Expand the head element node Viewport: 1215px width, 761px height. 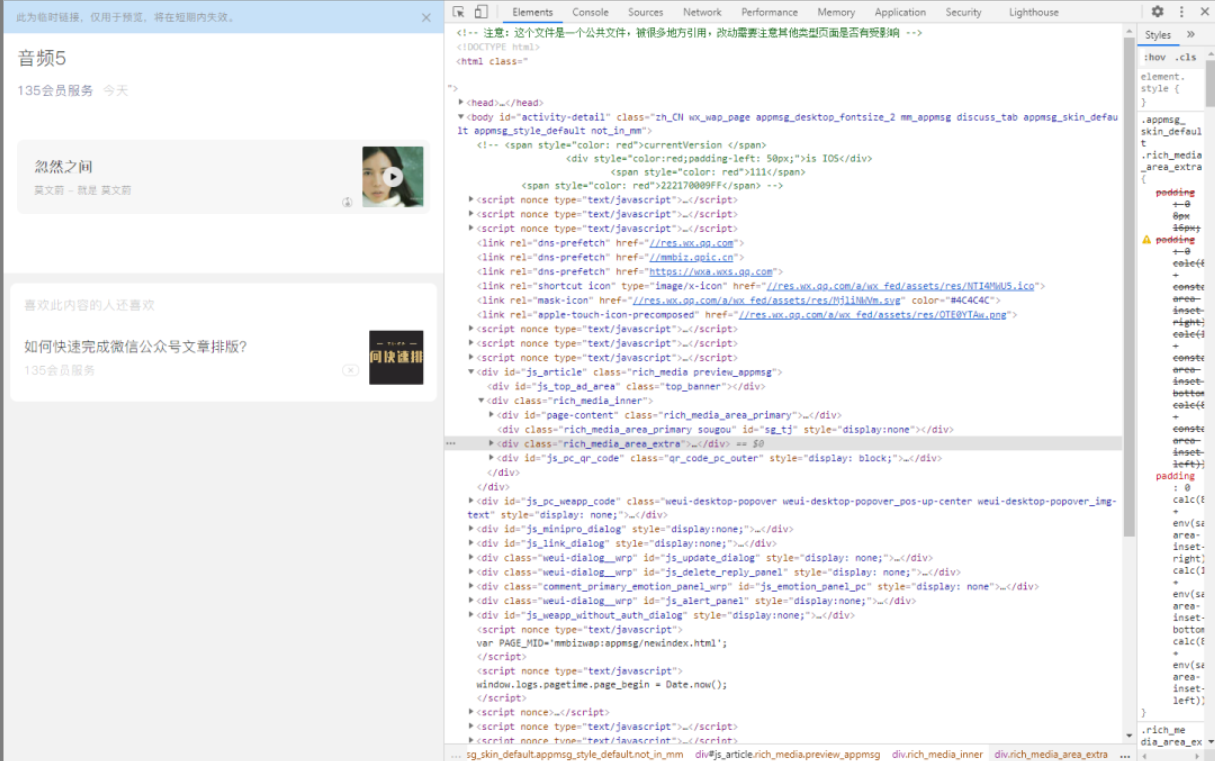pos(461,102)
